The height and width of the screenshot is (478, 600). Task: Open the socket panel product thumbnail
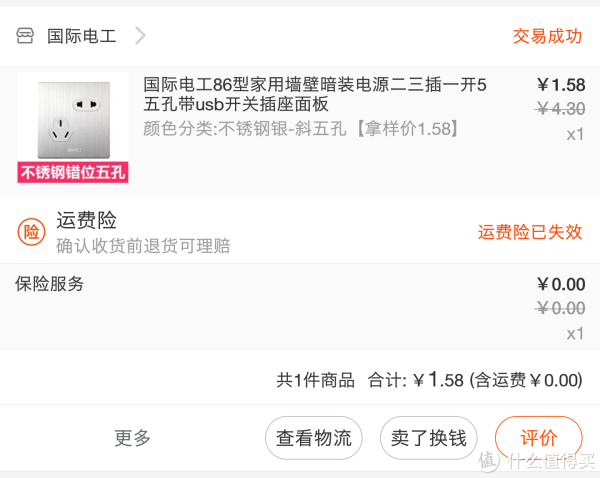(x=72, y=118)
